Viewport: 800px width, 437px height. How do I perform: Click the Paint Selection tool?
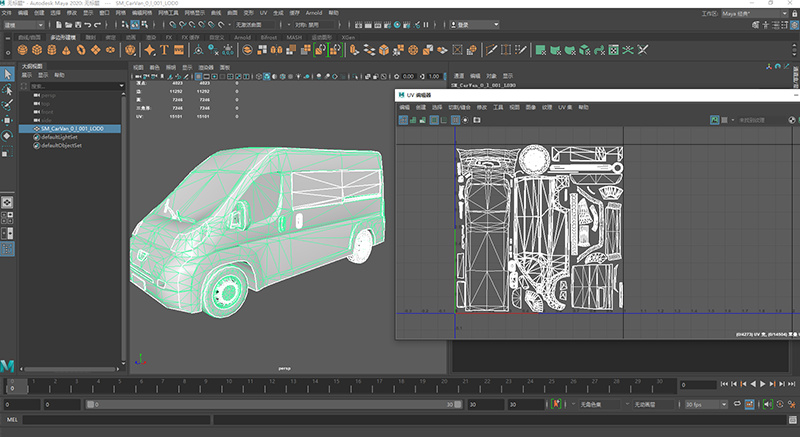click(7, 104)
